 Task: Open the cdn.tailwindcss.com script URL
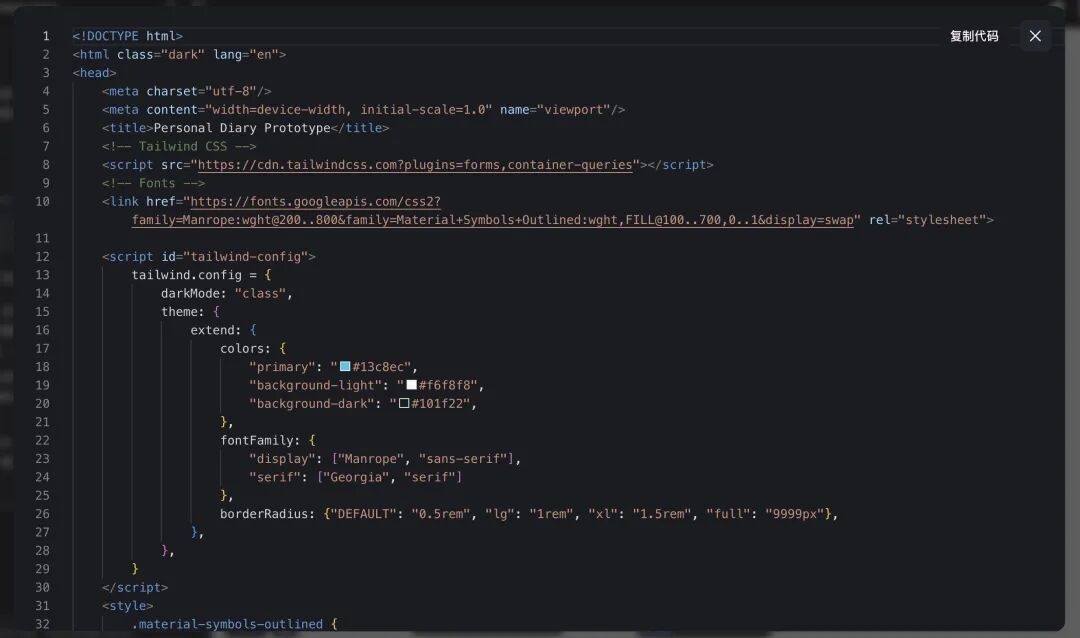[415, 165]
